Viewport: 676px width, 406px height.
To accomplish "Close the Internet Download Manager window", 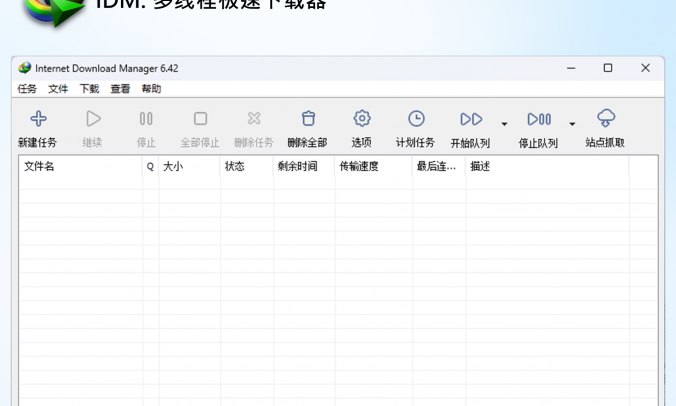I will [x=645, y=68].
